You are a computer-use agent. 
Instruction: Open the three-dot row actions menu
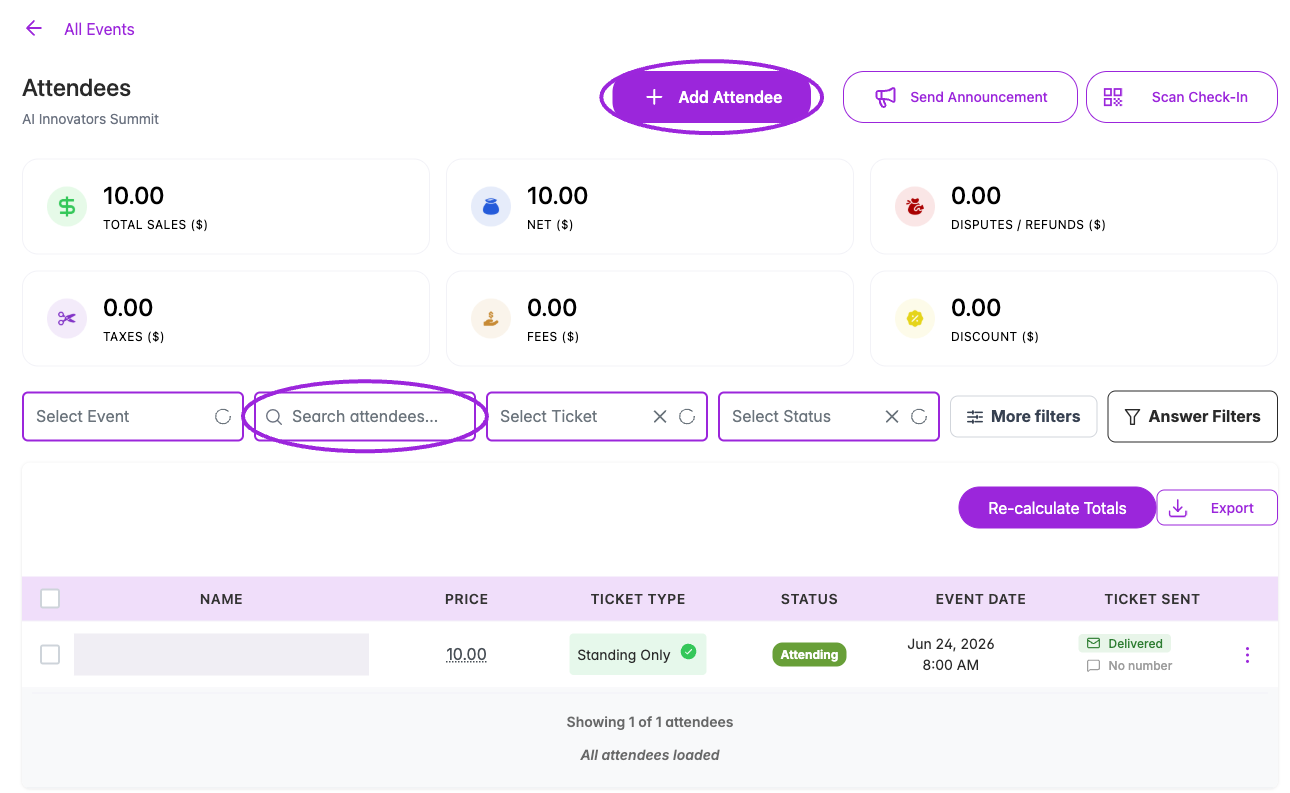point(1247,655)
